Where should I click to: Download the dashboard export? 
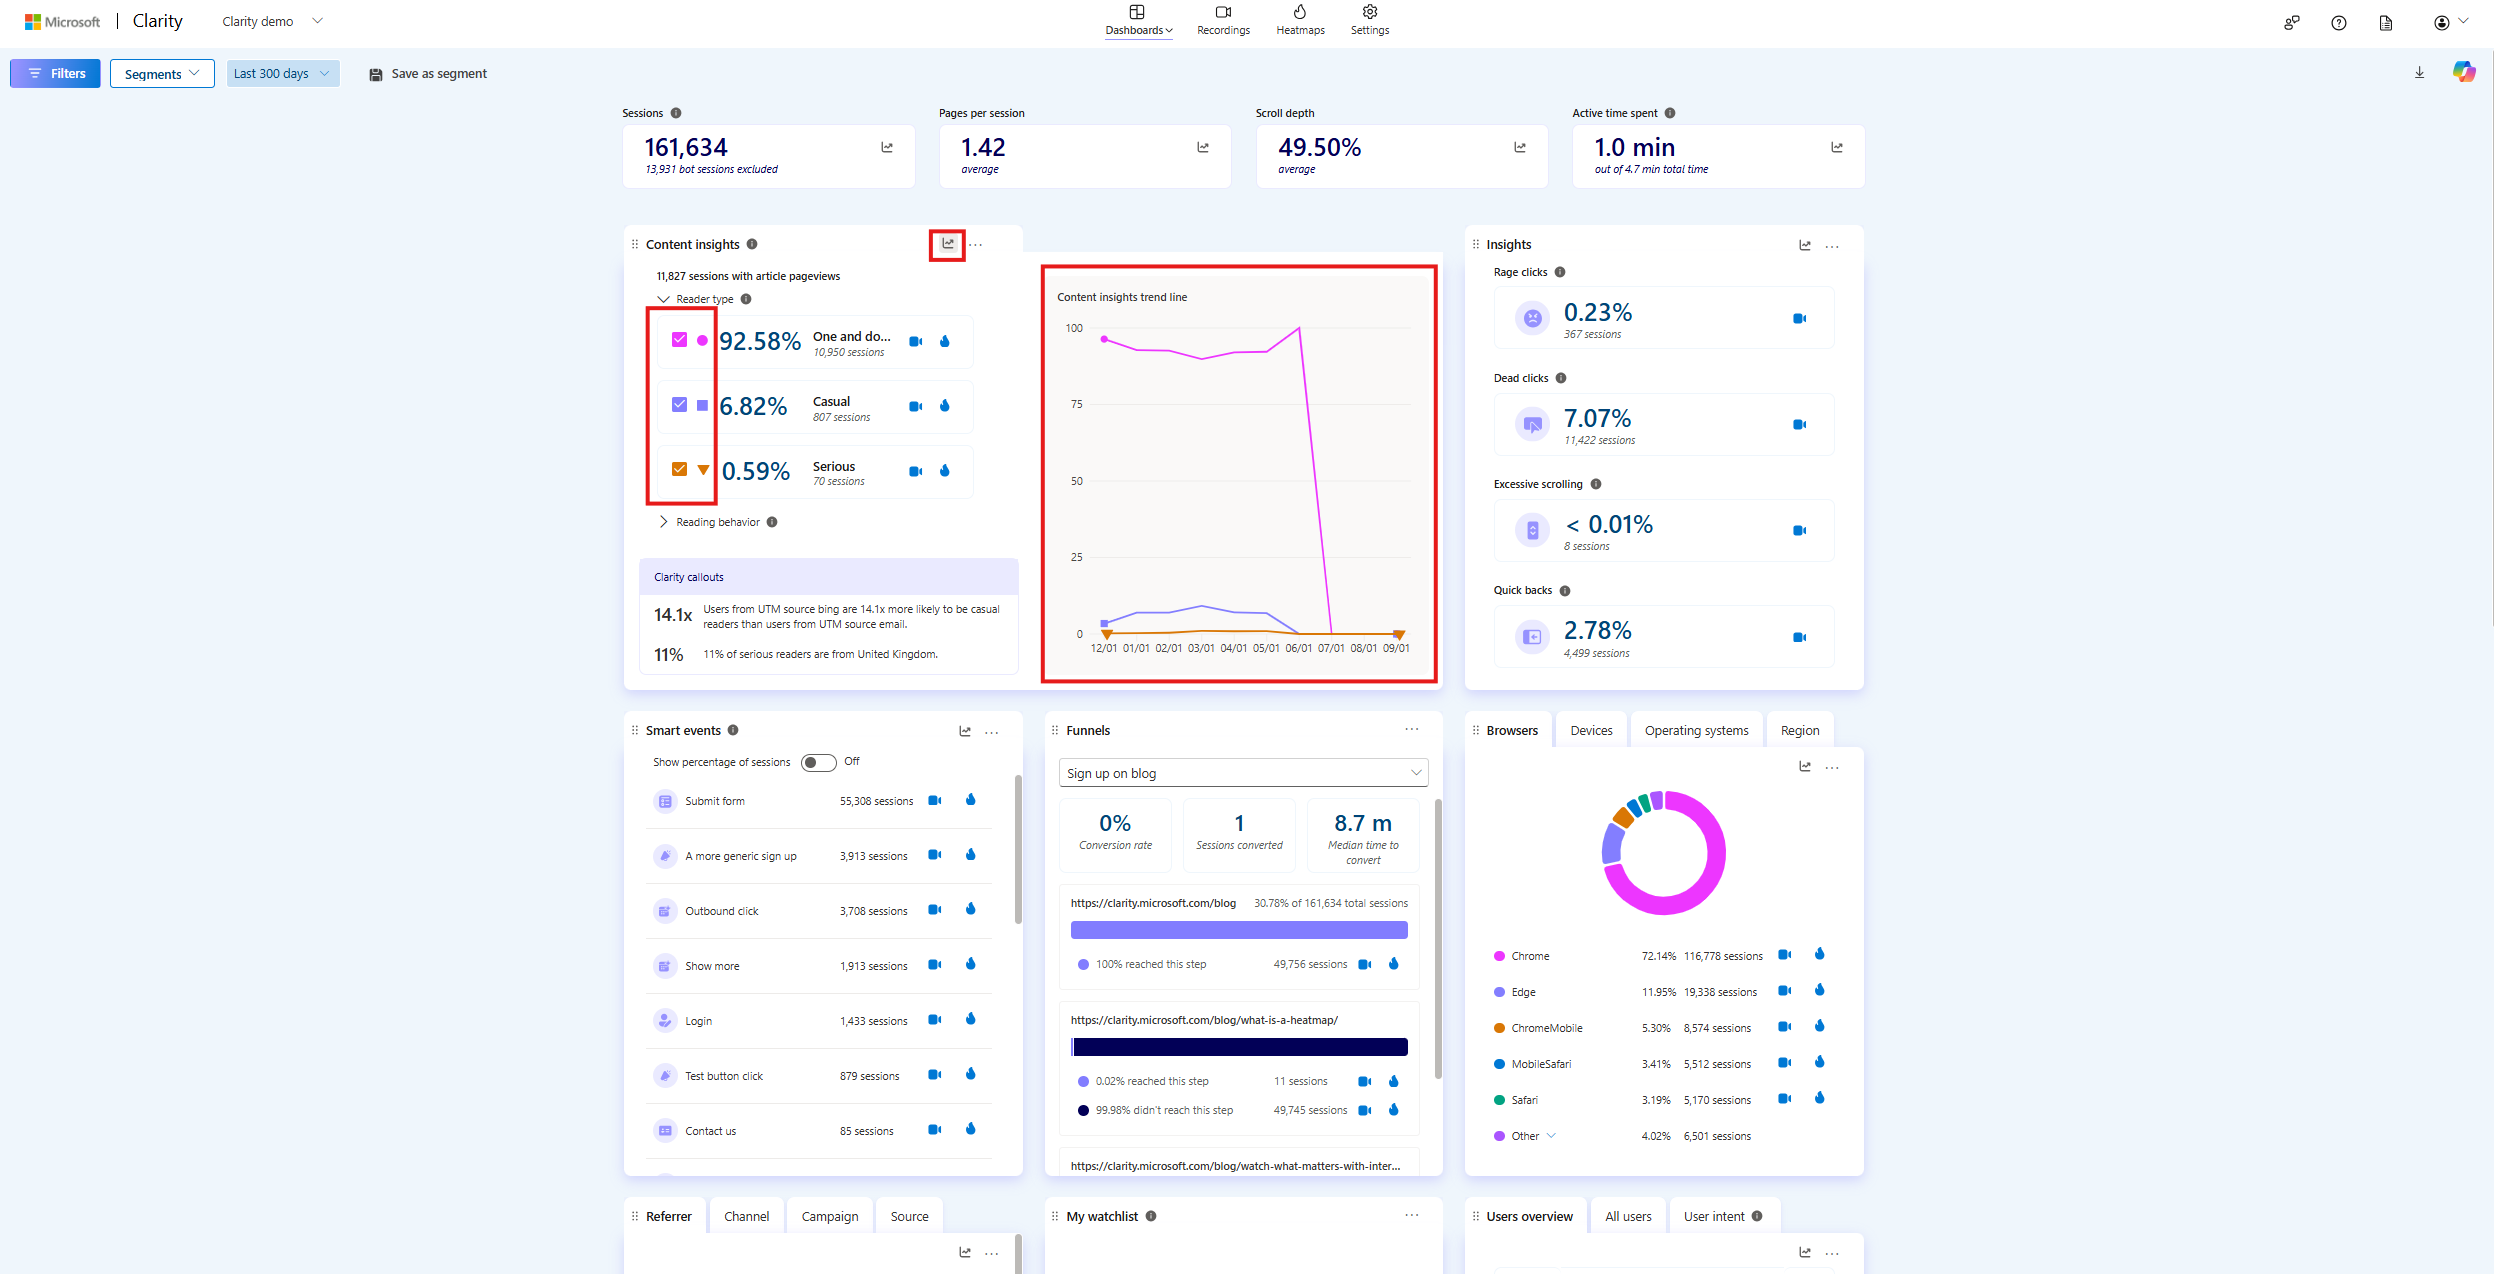coord(2419,72)
